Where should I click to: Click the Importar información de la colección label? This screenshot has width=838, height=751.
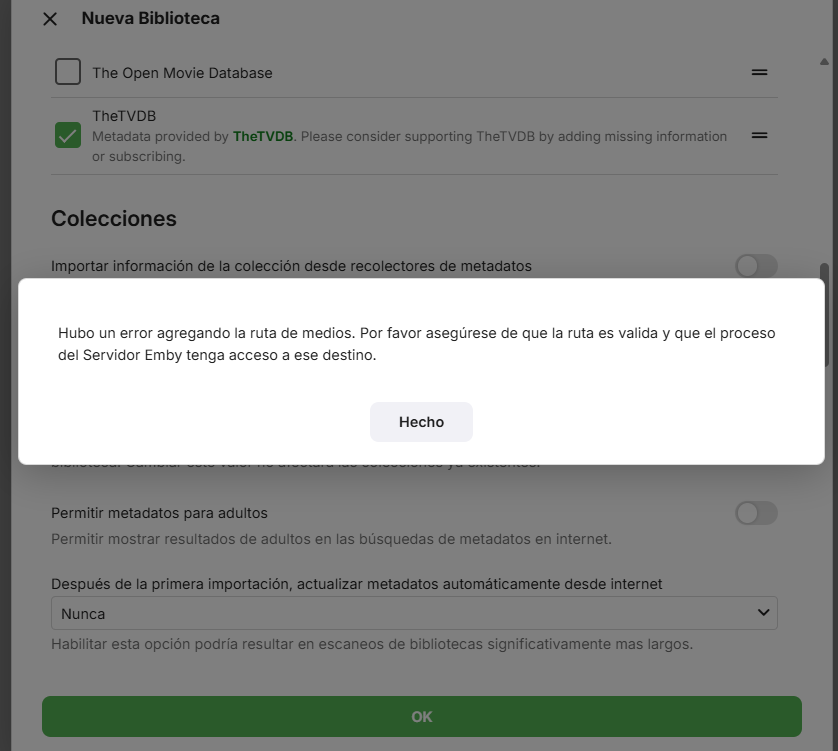(291, 266)
